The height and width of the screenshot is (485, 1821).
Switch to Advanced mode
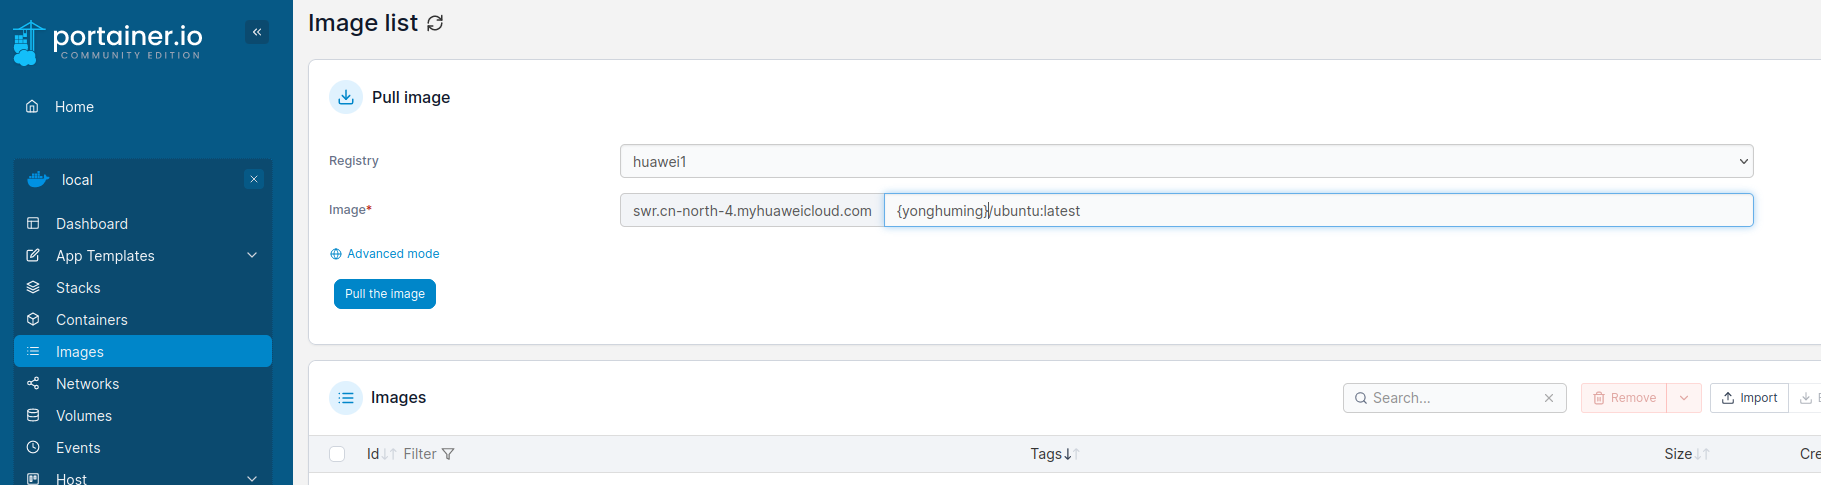(x=385, y=254)
